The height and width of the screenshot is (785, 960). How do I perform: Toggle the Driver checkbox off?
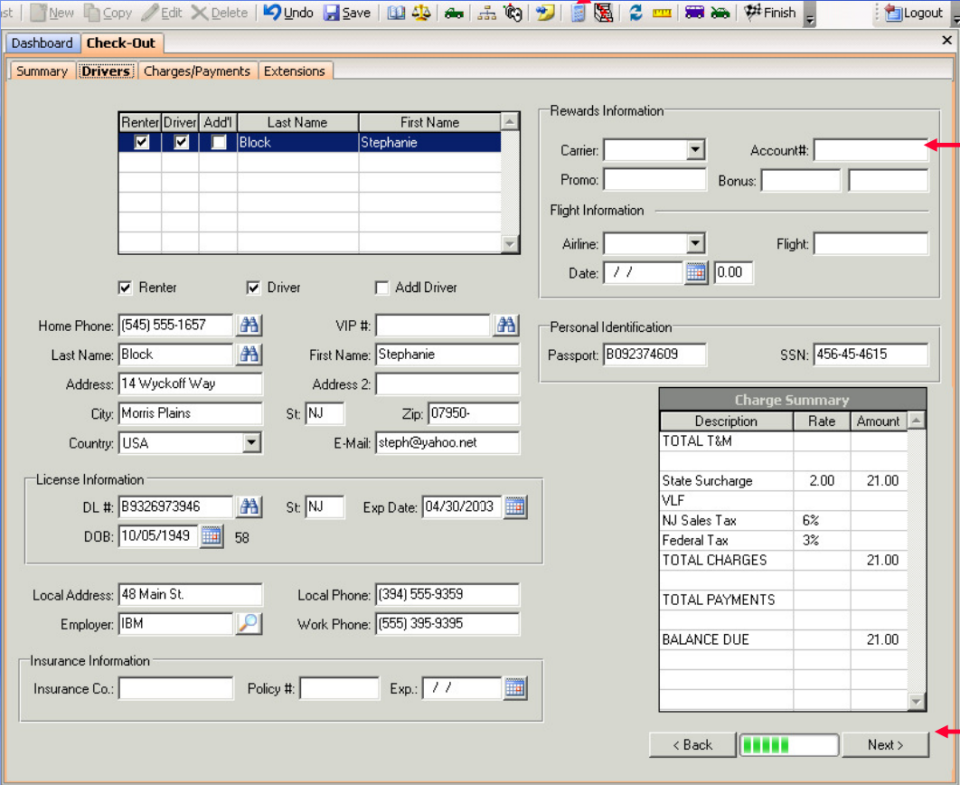pyautogui.click(x=254, y=287)
